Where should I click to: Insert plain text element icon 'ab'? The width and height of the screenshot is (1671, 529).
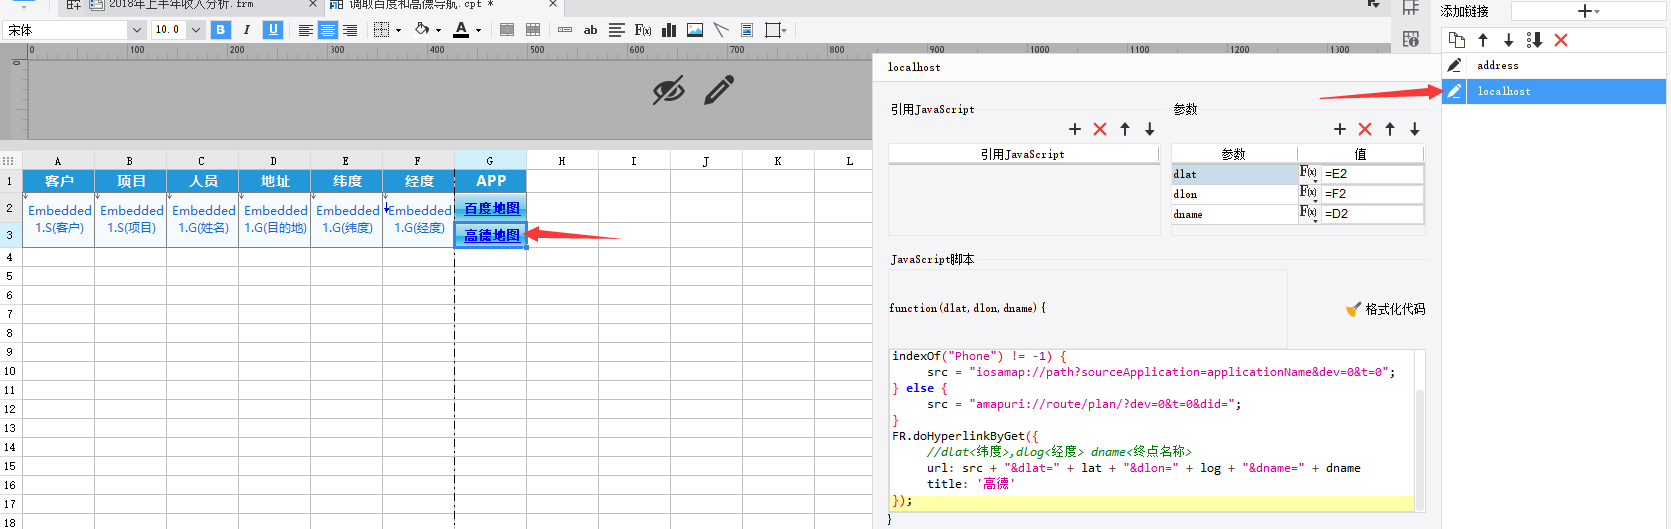pos(591,30)
